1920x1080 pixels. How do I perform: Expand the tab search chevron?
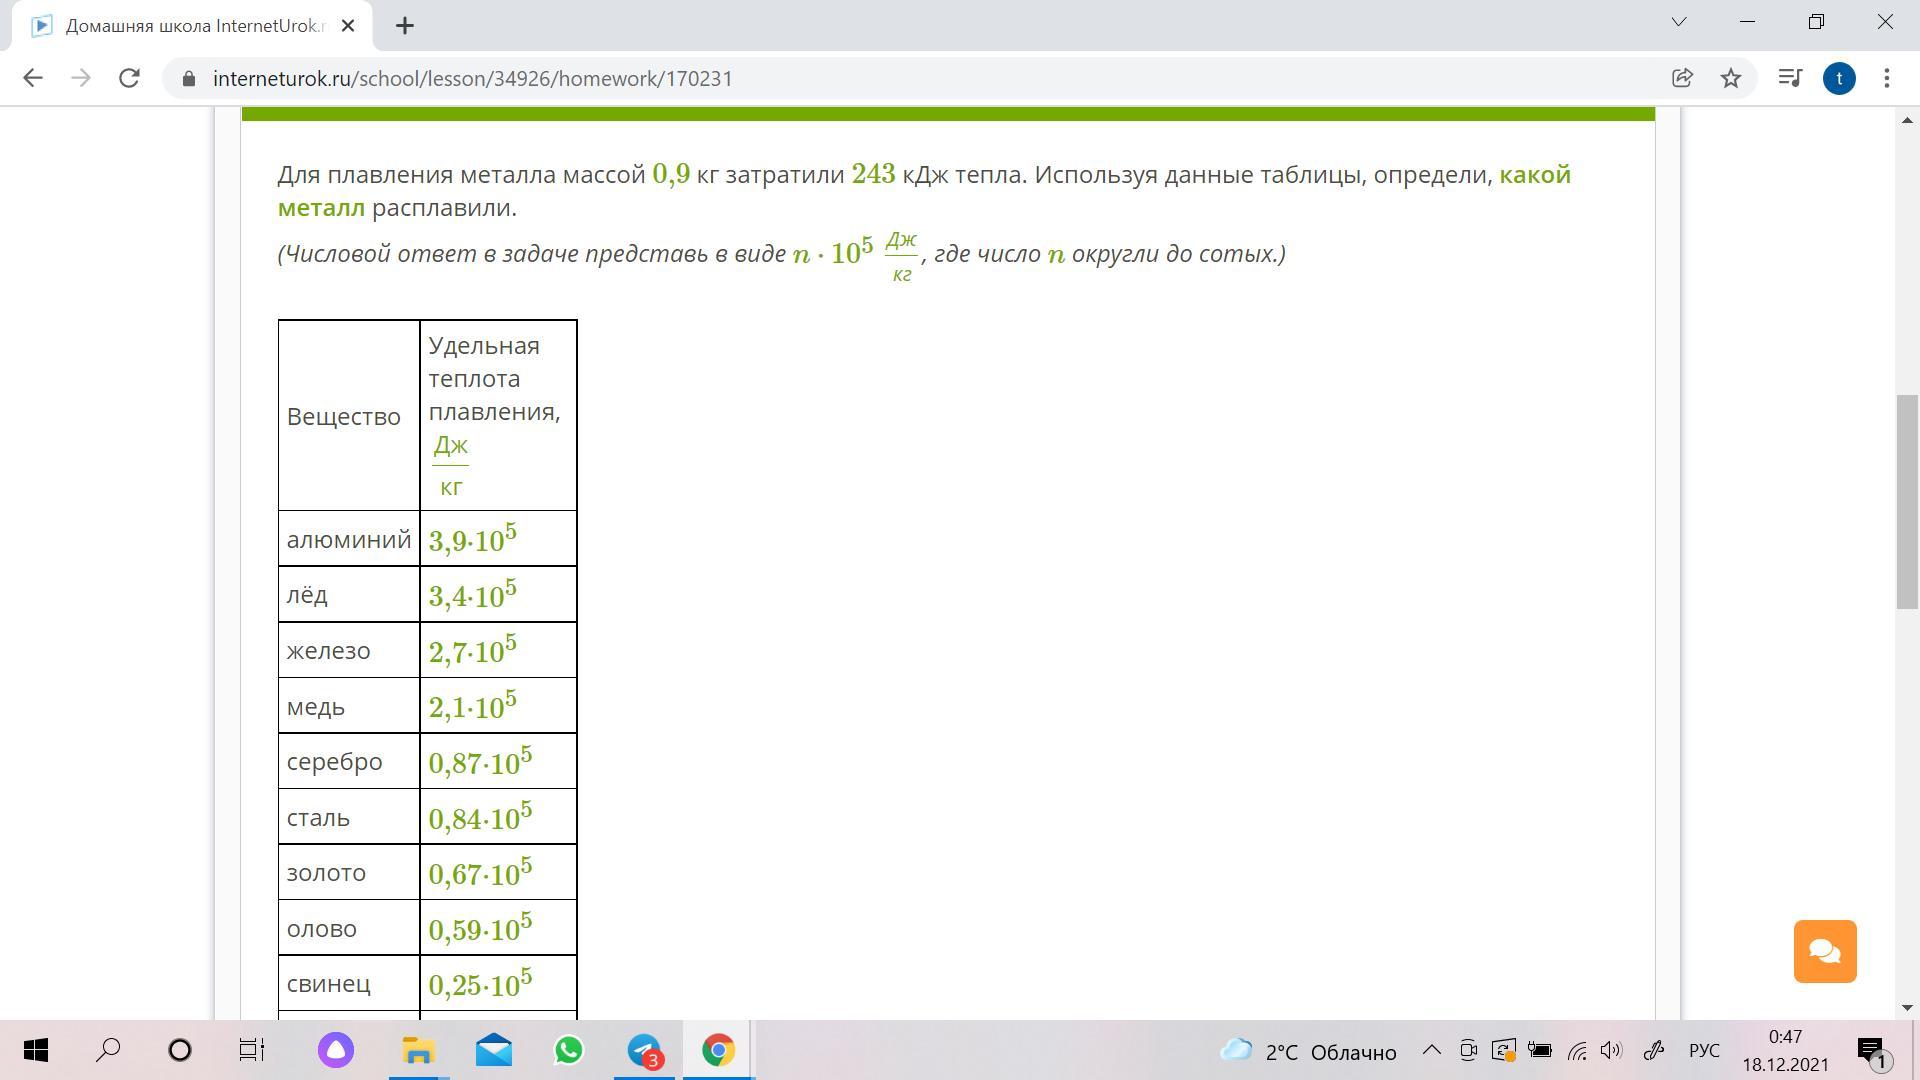point(1679,22)
